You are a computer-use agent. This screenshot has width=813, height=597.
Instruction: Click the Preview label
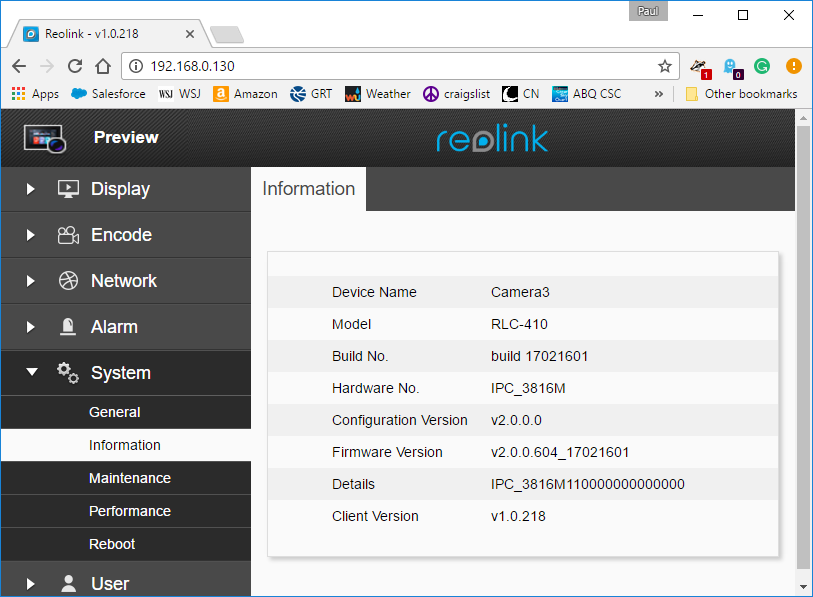pyautogui.click(x=126, y=137)
